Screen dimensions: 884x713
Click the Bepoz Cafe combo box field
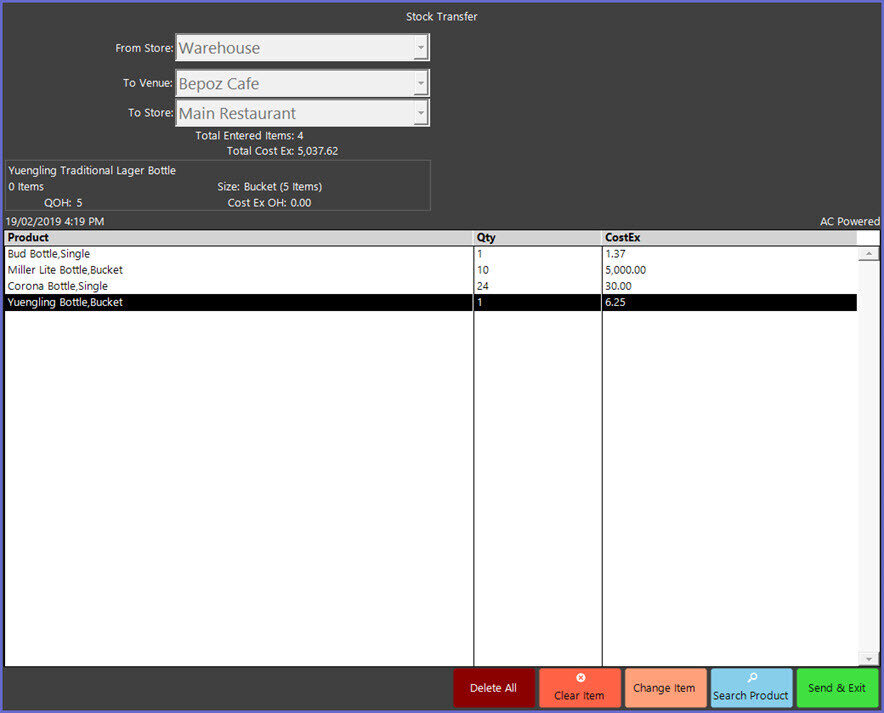pyautogui.click(x=302, y=83)
